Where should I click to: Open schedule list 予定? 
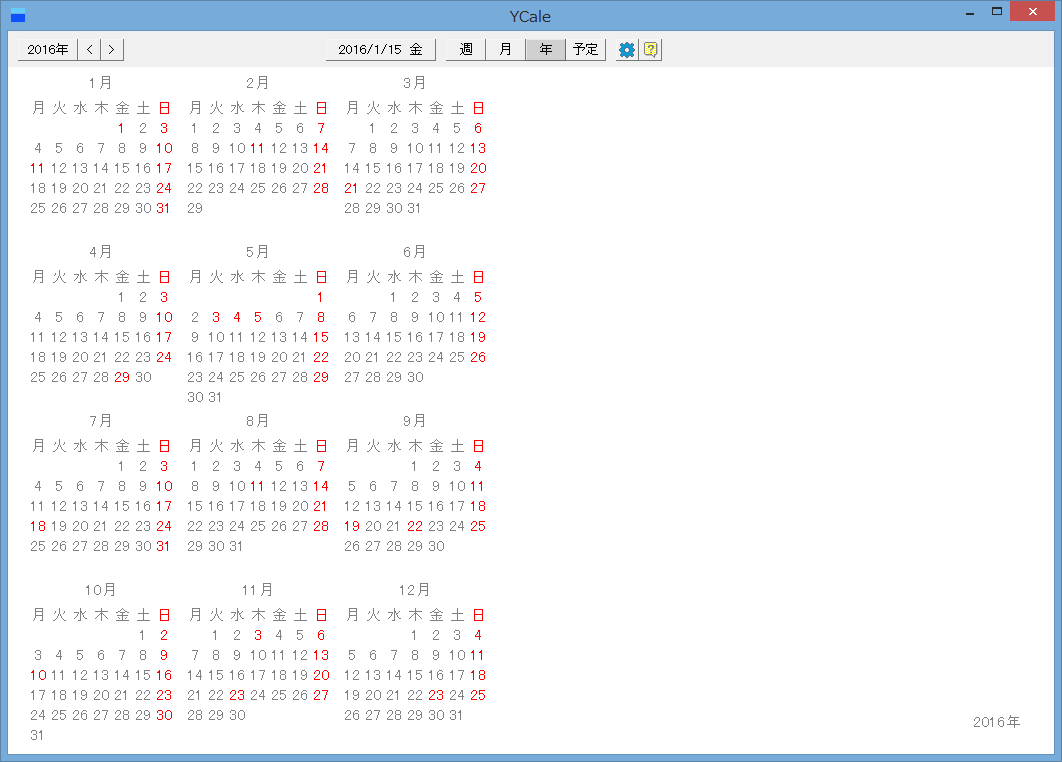pos(585,49)
